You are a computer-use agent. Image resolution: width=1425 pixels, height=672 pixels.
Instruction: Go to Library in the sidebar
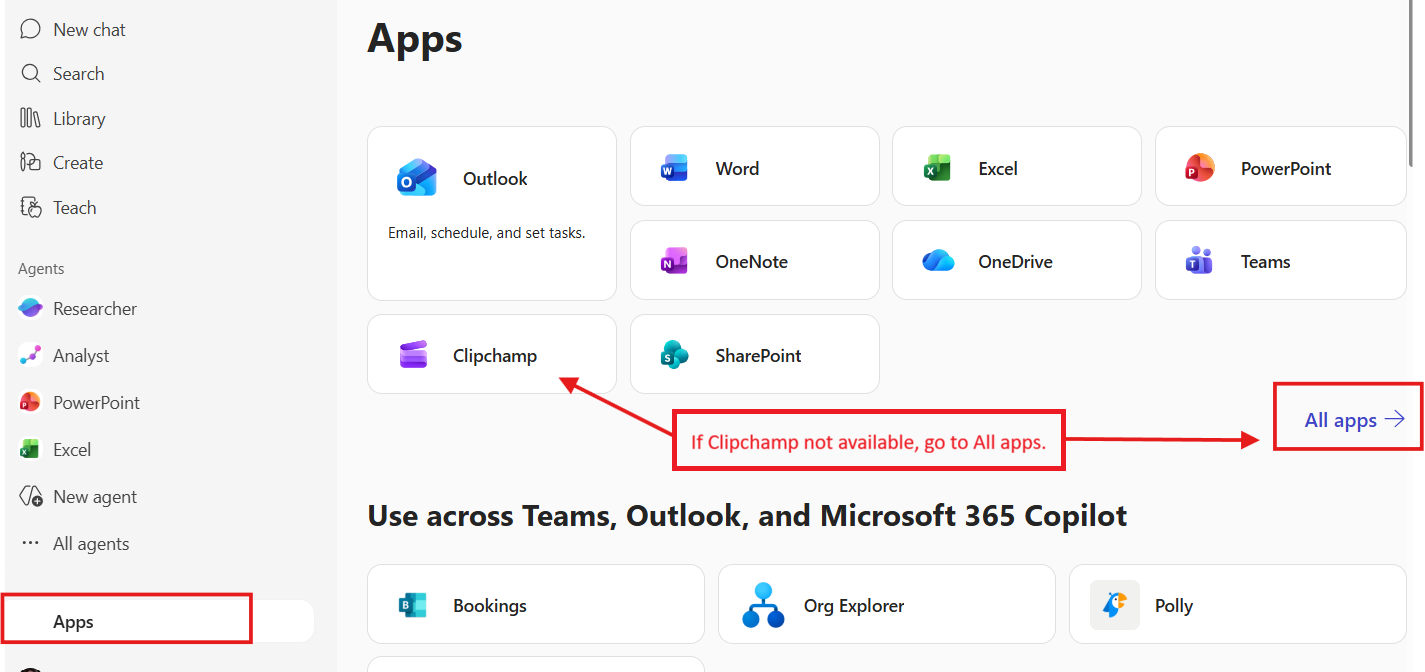pos(78,119)
